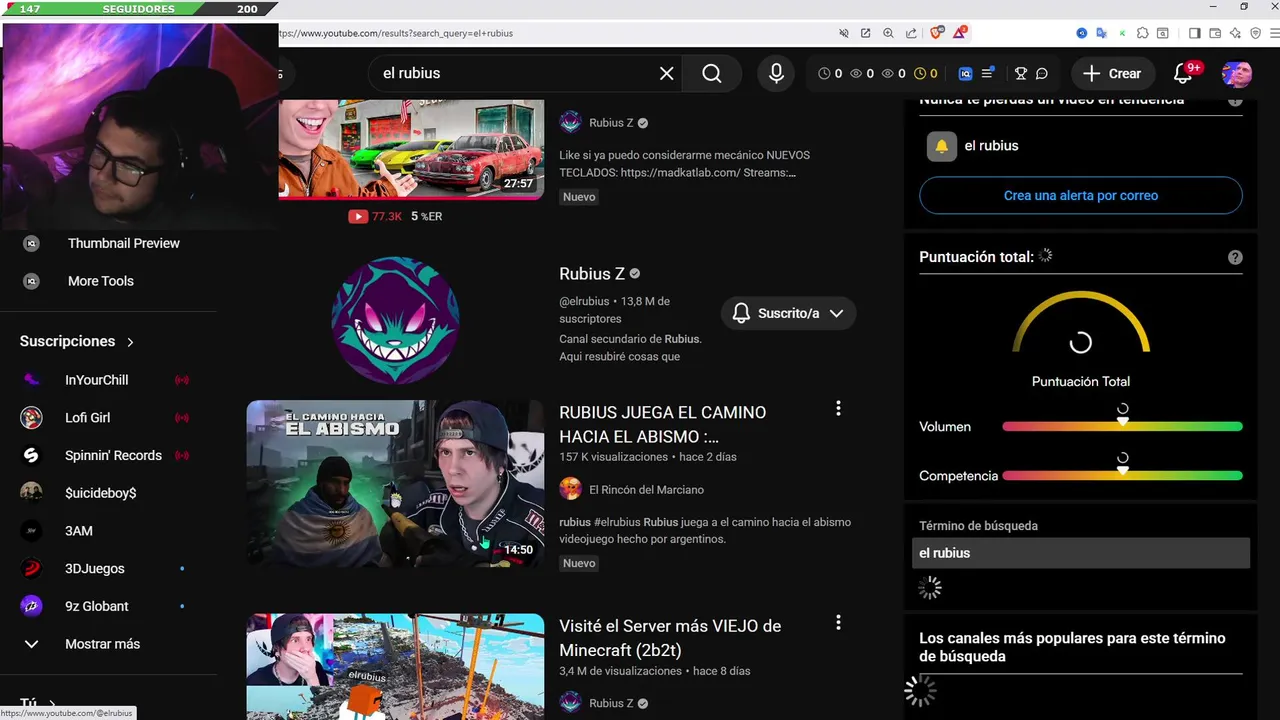Click the Competencia slider marker
This screenshot has height=720, width=1280.
coord(1123,470)
